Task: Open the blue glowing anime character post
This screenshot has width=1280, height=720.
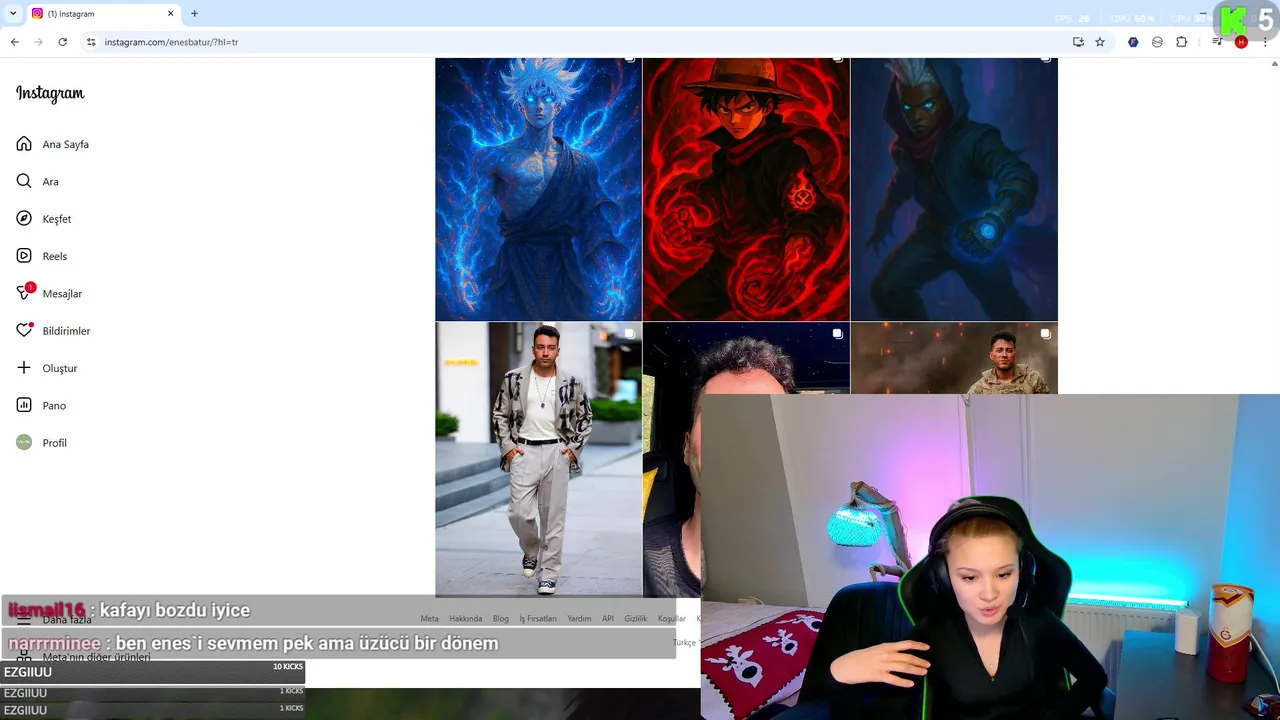Action: pos(538,189)
